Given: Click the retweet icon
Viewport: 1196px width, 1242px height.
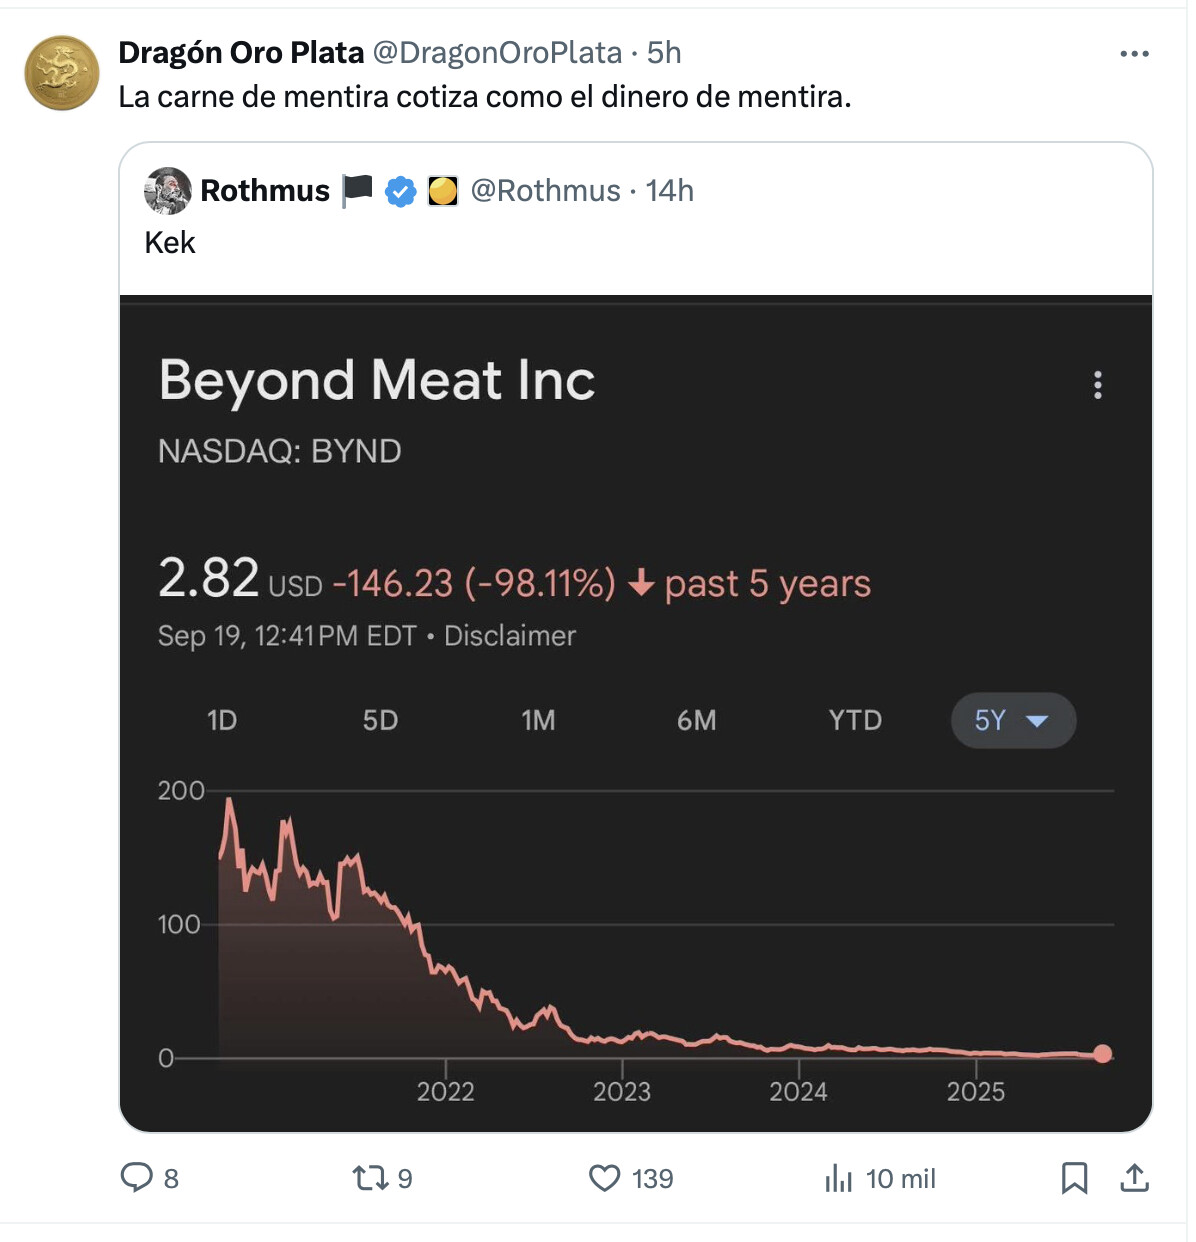Looking at the screenshot, I should (370, 1178).
